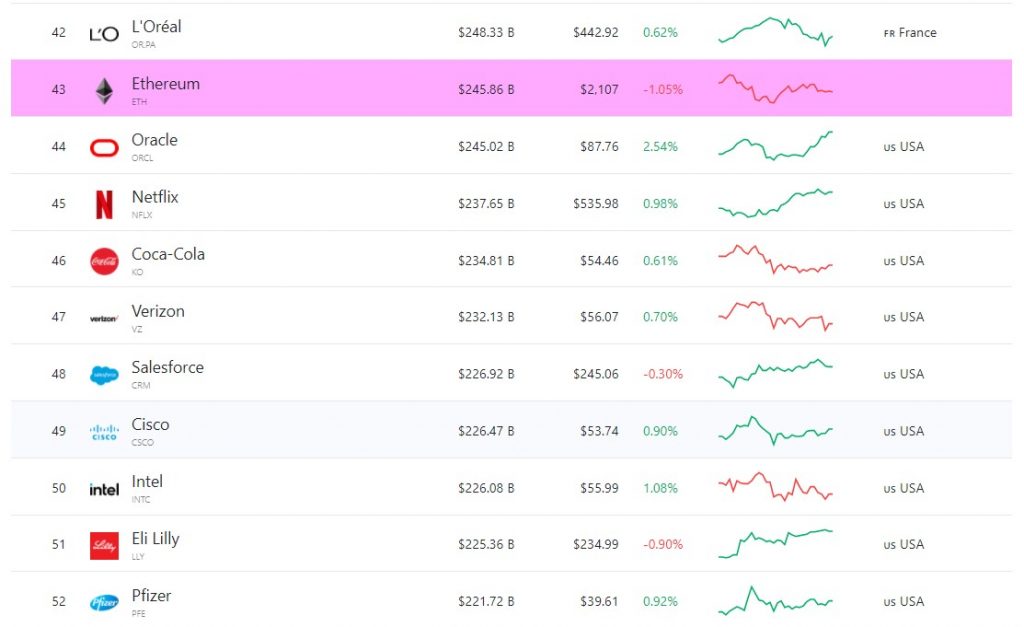Select Cisco market cap $226.47 B
This screenshot has height=627, width=1024.
[486, 431]
